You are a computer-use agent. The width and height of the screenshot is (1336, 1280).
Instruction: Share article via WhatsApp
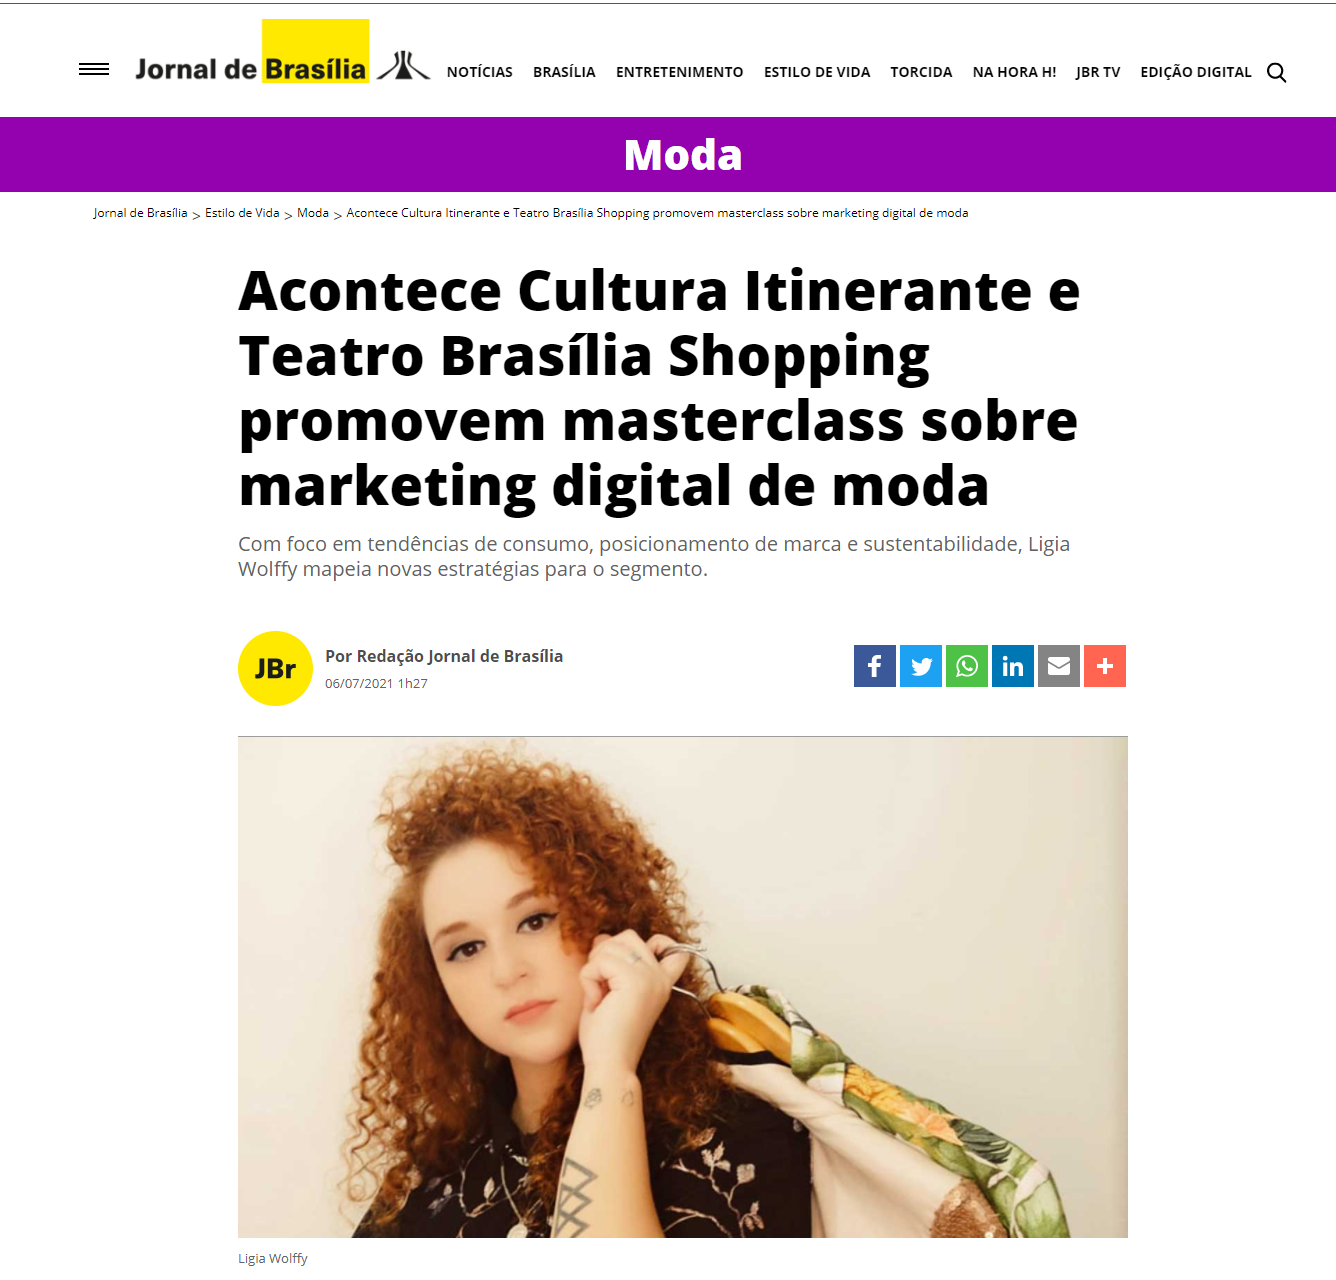[x=967, y=666]
